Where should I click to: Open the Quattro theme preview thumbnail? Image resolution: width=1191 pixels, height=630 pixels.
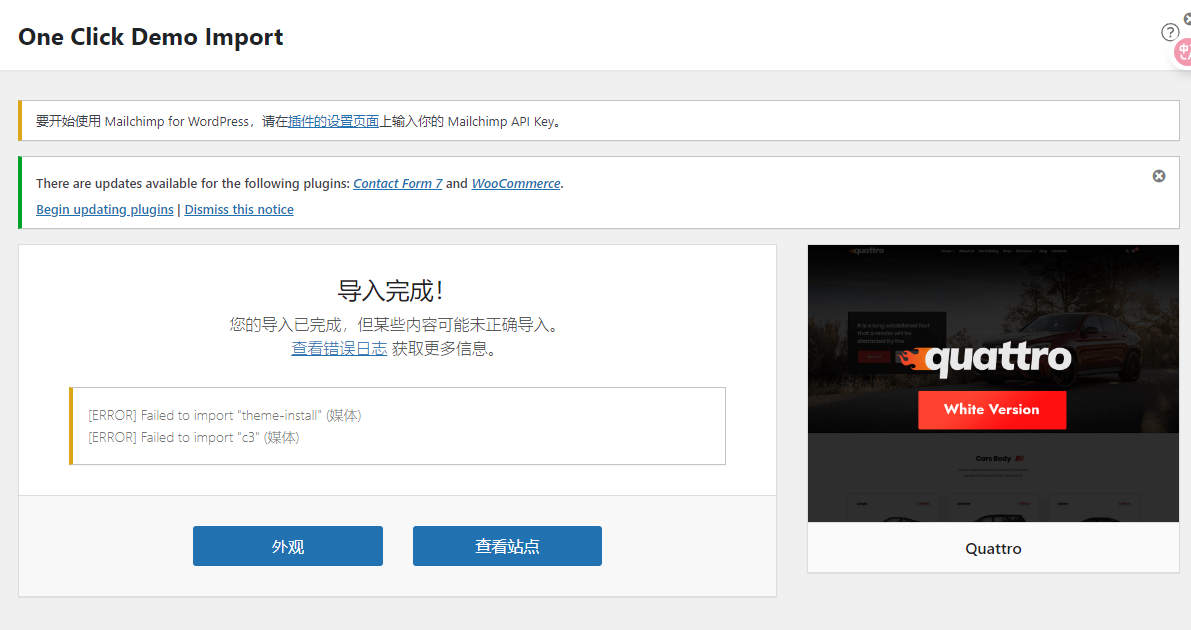pyautogui.click(x=994, y=383)
